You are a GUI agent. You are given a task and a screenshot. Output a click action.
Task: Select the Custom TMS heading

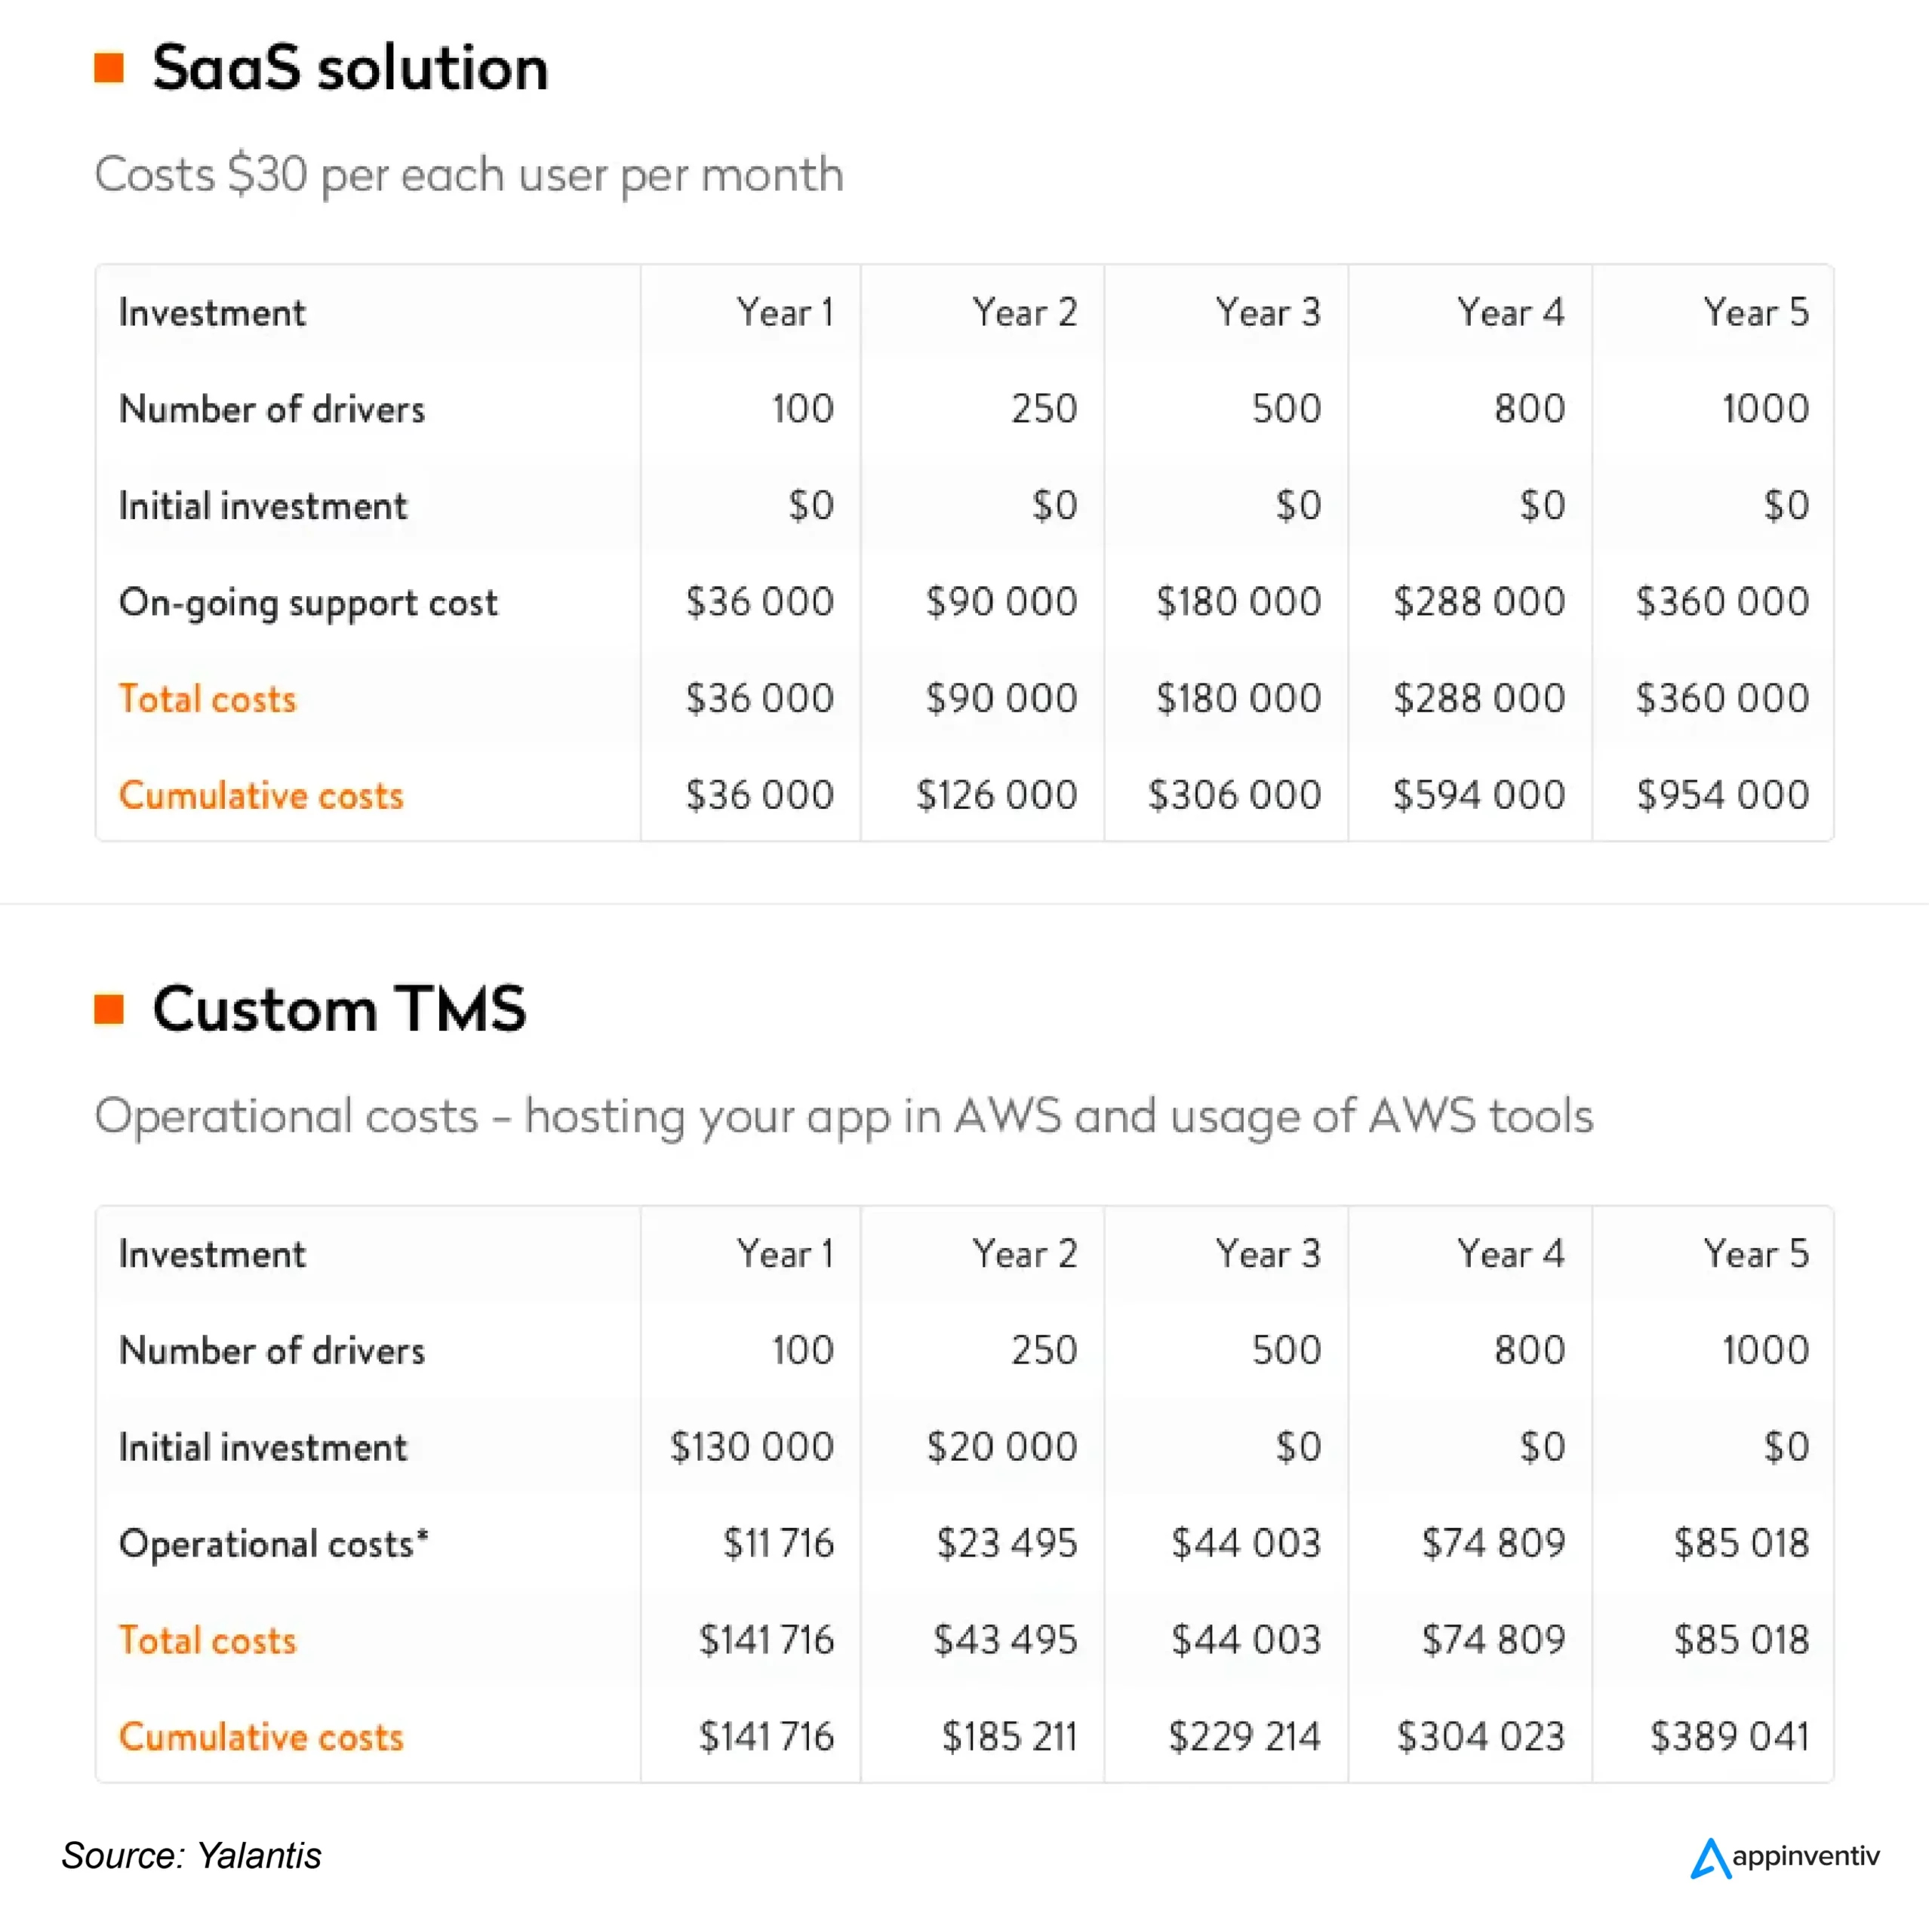339,1009
